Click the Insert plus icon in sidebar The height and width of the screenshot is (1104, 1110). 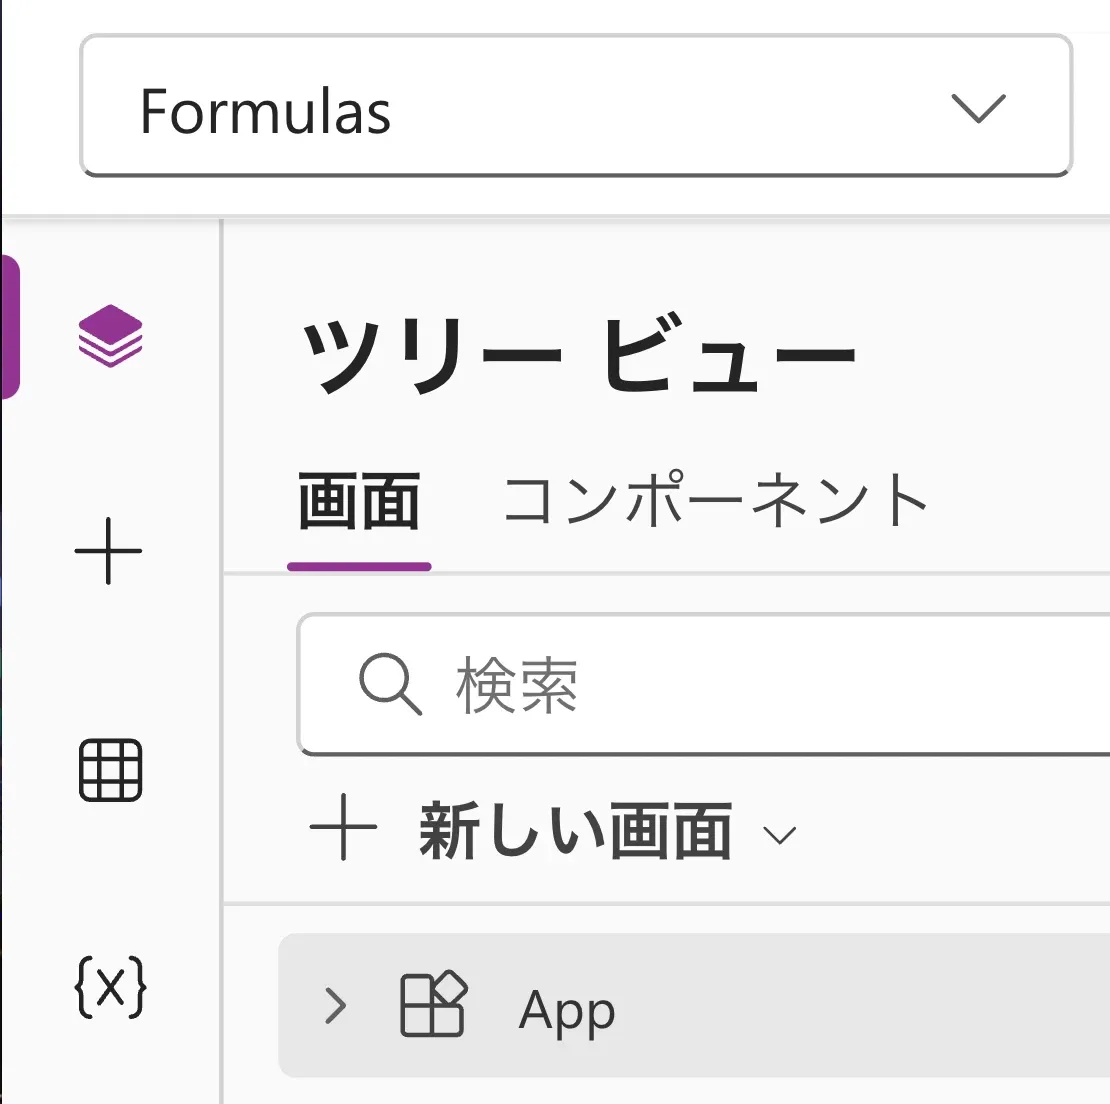[108, 551]
